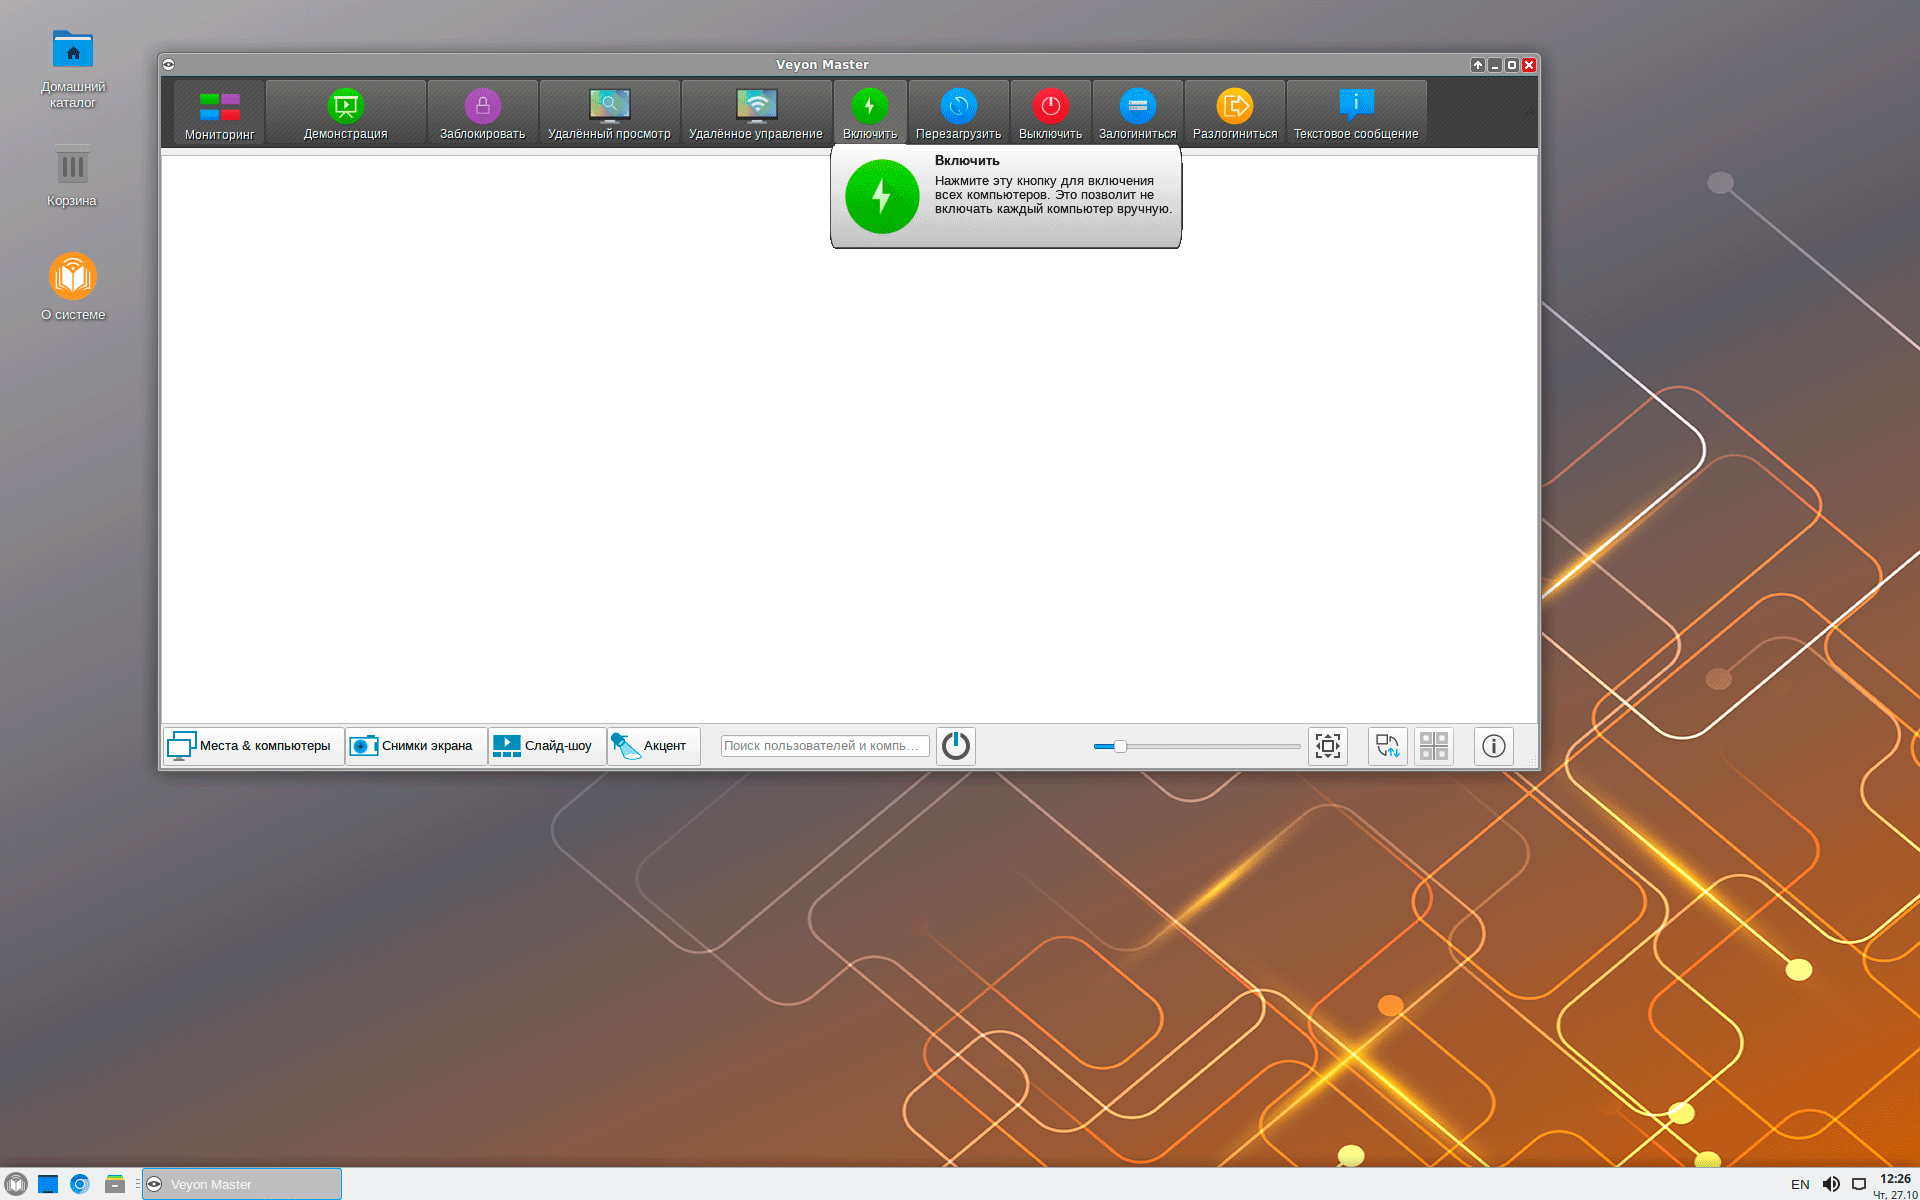This screenshot has width=1920, height=1200.
Task: Click the computer search input field
Action: [824, 746]
